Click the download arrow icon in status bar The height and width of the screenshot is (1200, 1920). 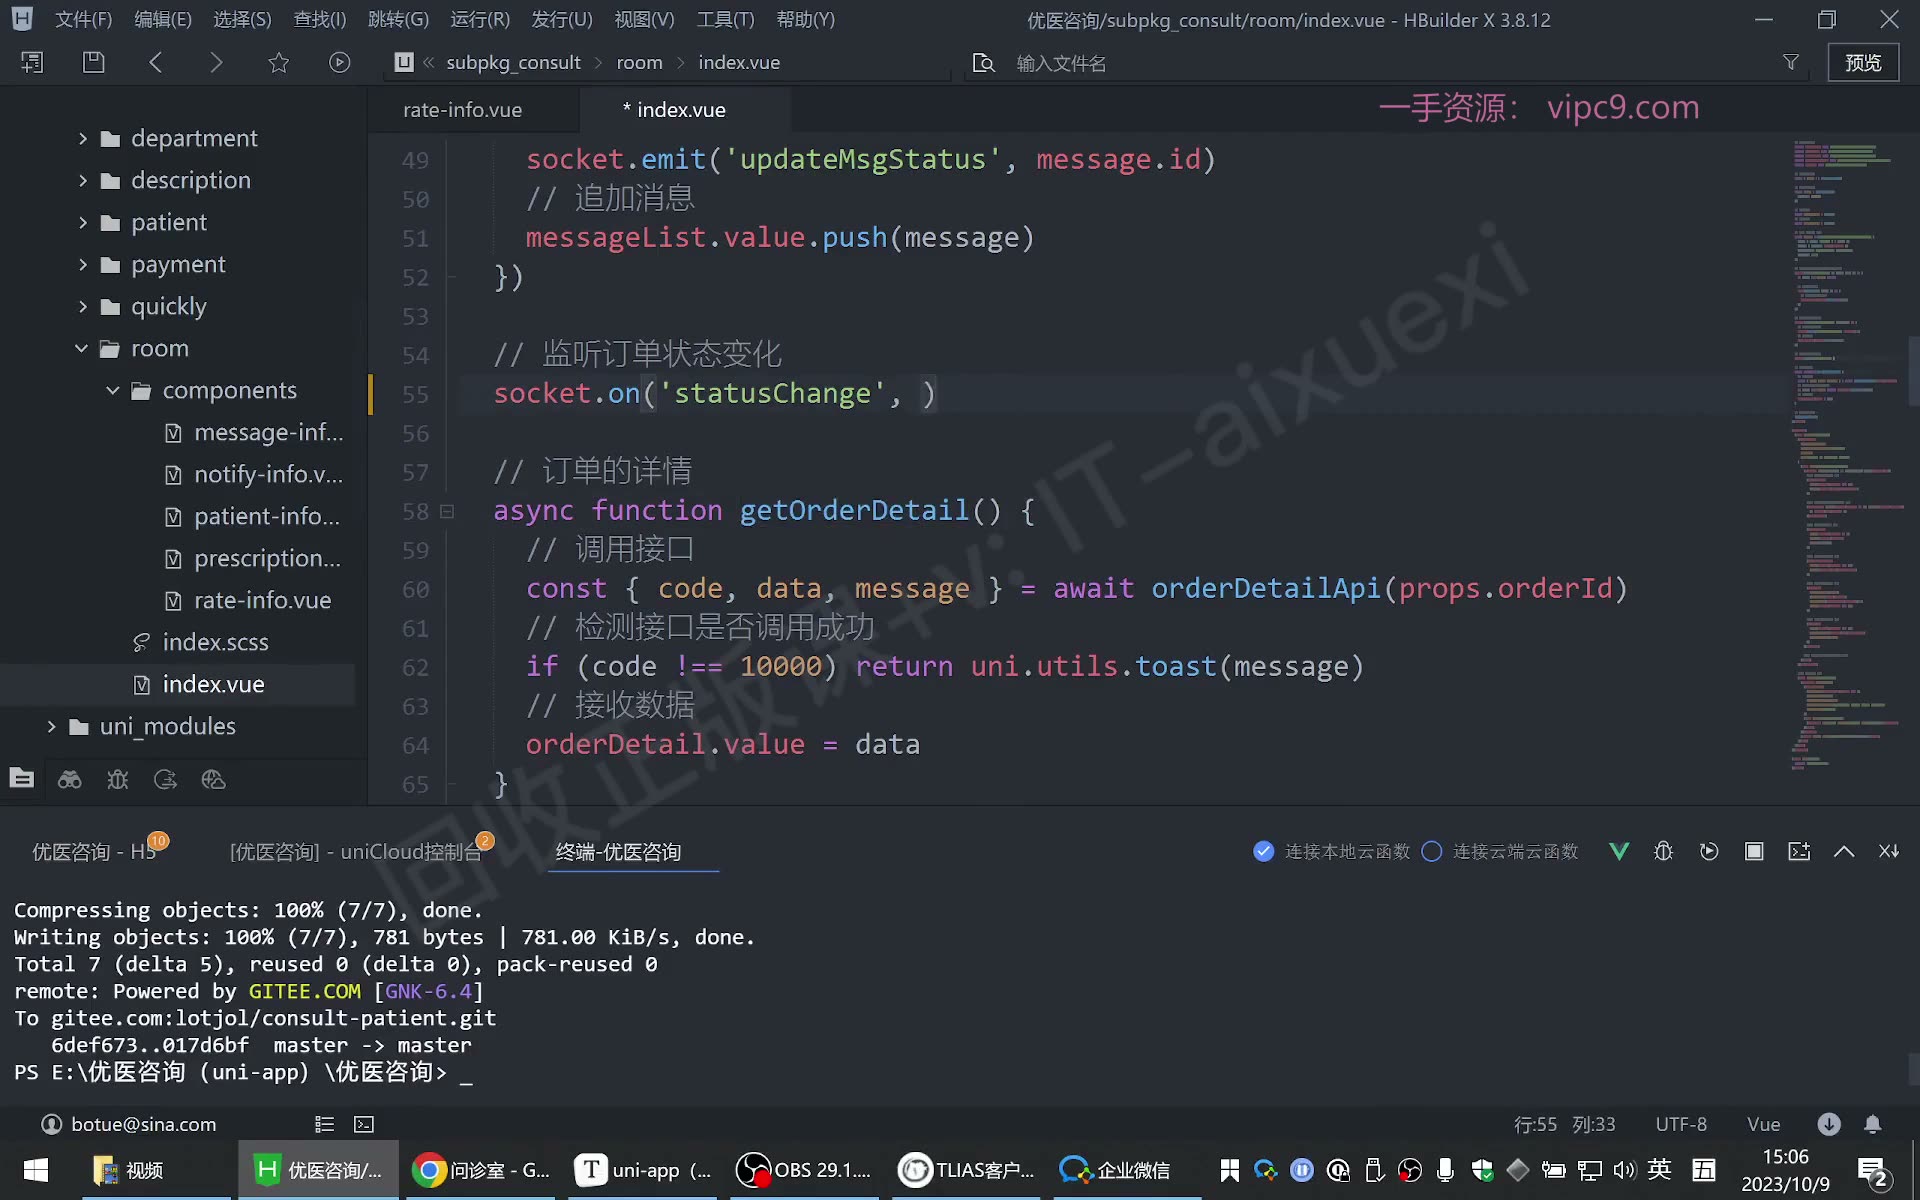[1829, 1124]
